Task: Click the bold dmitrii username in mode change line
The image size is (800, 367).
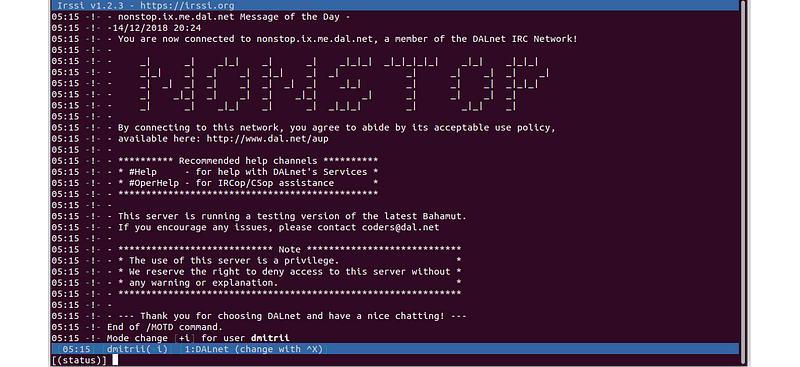Action: coord(270,338)
